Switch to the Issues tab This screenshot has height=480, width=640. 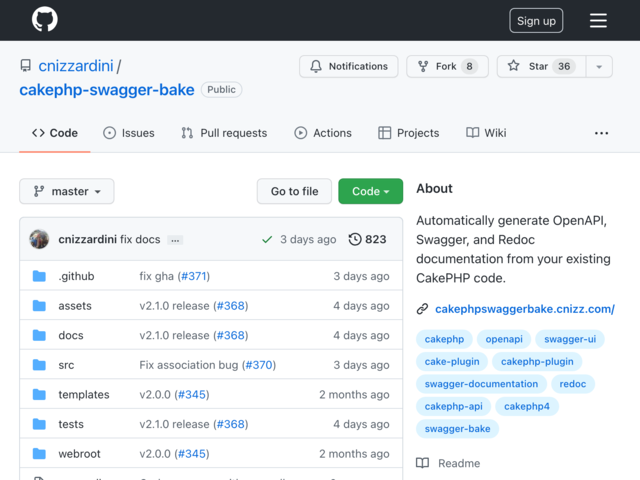click(129, 133)
